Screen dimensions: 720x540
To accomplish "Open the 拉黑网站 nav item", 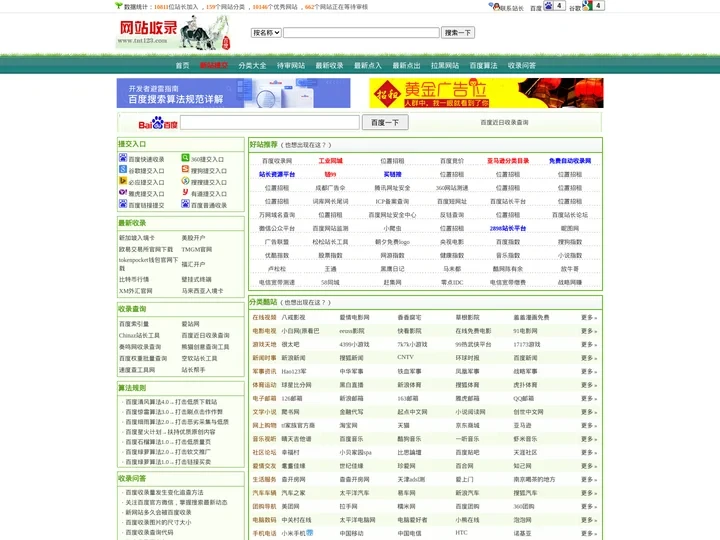I will coord(445,66).
